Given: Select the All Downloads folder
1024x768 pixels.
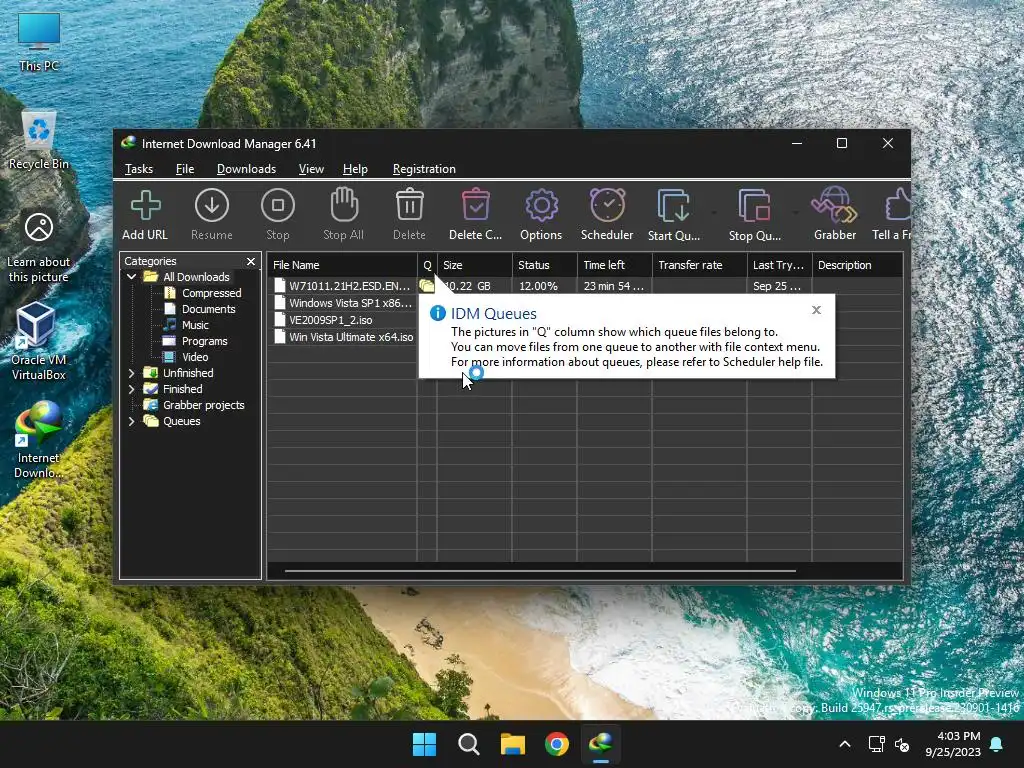Looking at the screenshot, I should pos(187,277).
